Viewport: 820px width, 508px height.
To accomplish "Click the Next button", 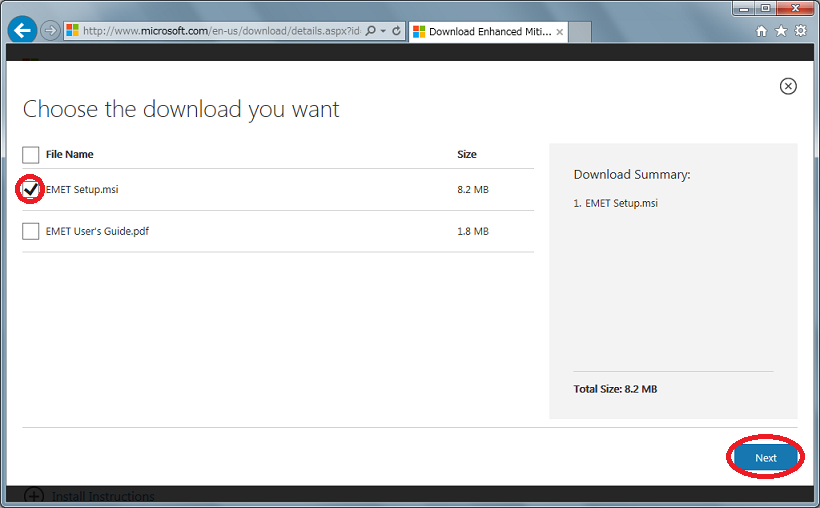I will (x=765, y=457).
